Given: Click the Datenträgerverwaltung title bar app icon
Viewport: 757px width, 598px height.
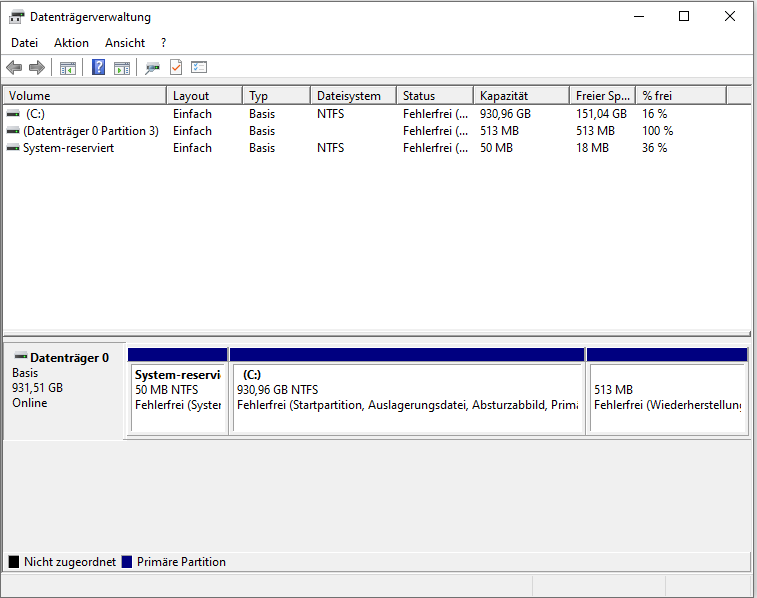Looking at the screenshot, I should coord(16,17).
